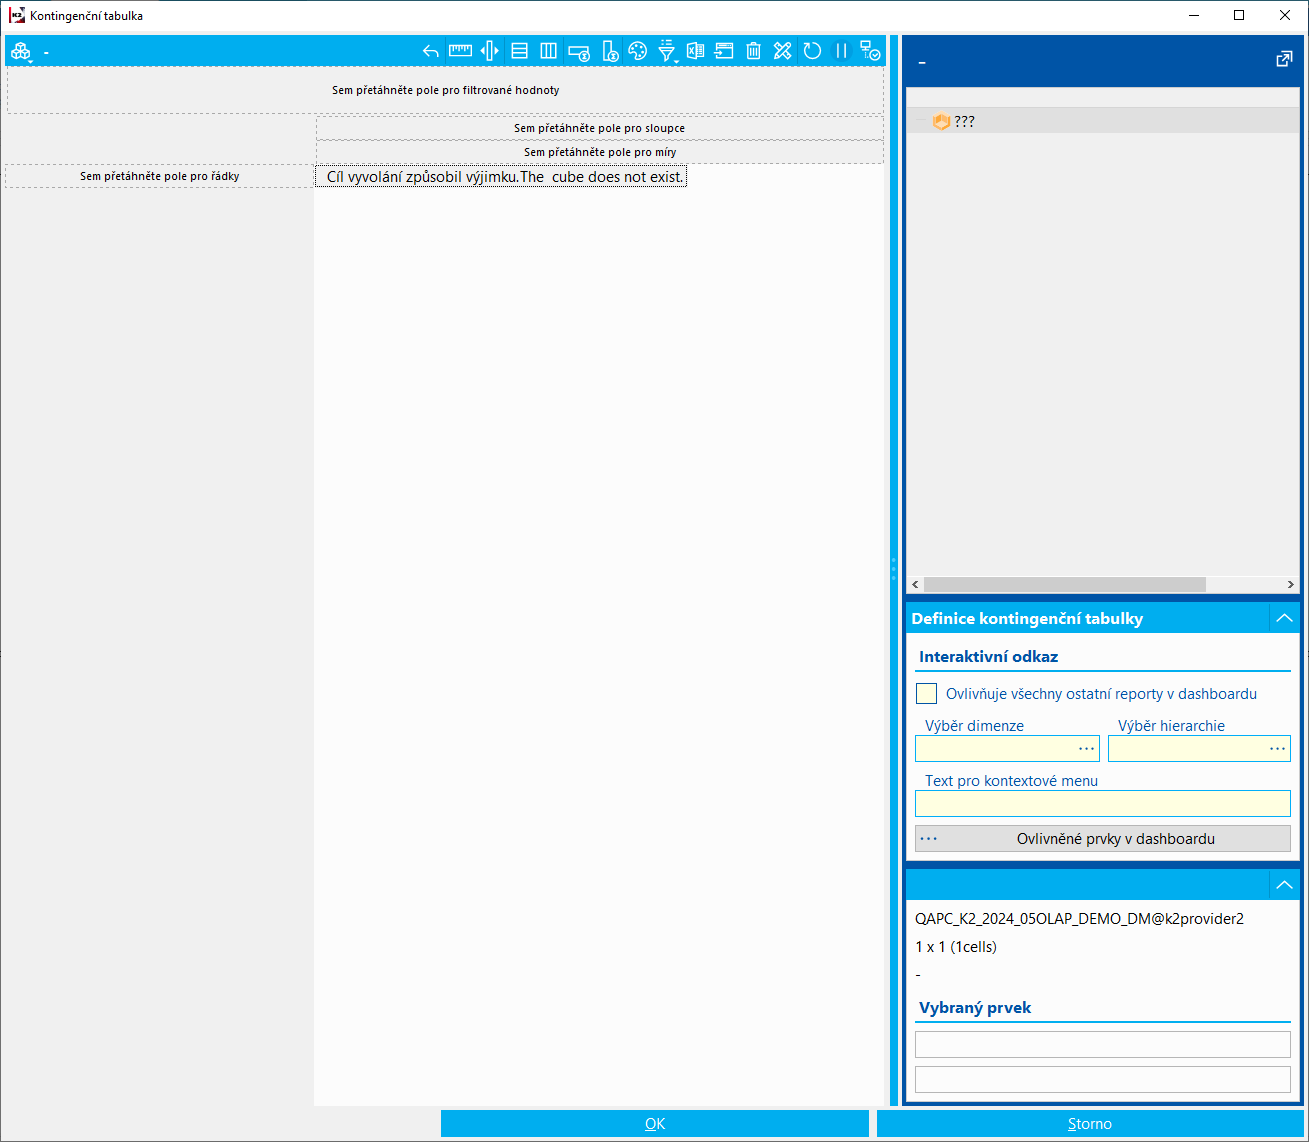Click the undo back arrow icon
Screen dimensions: 1309x1142
[x=431, y=51]
